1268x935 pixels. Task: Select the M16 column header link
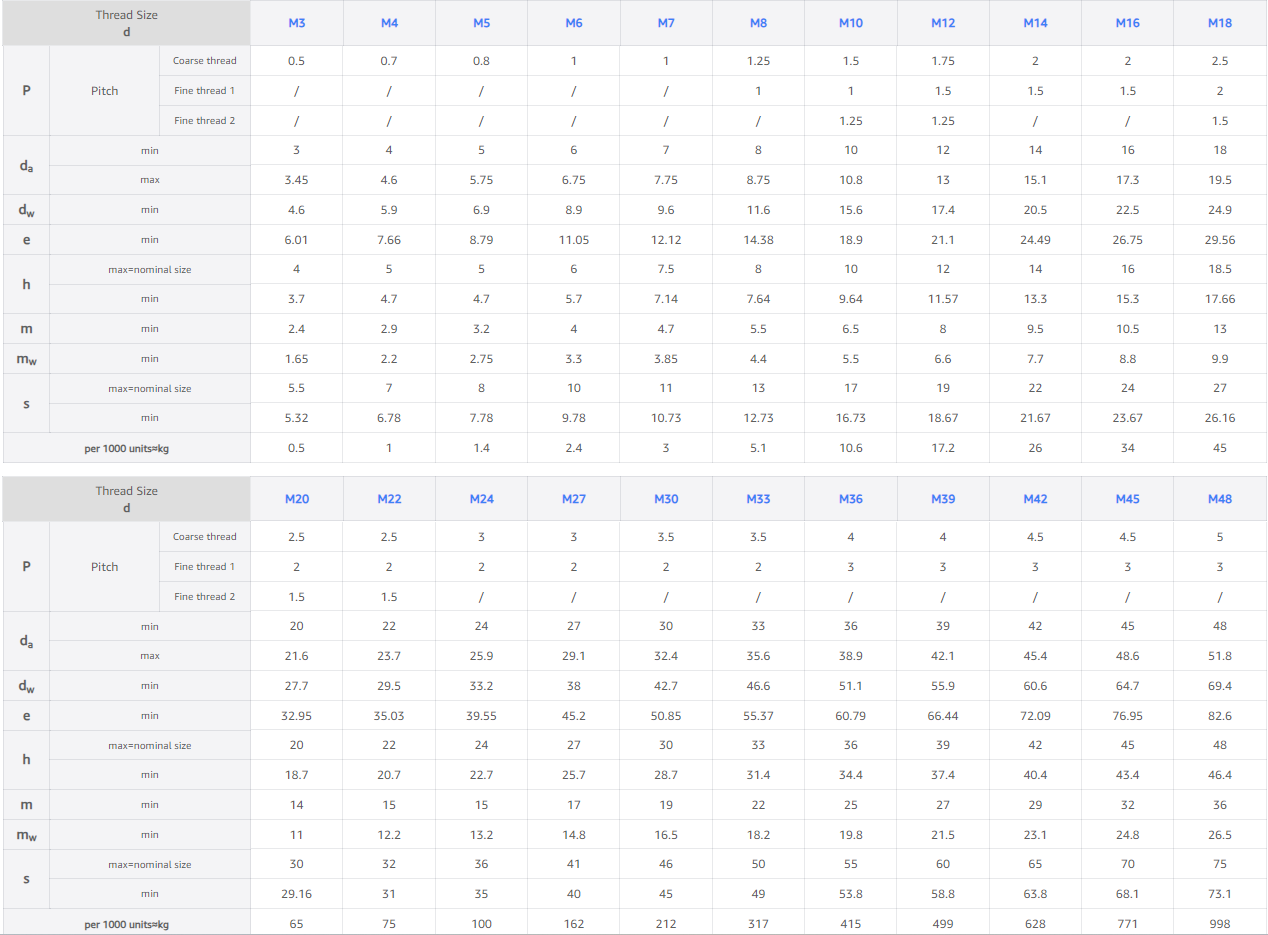tap(1128, 23)
